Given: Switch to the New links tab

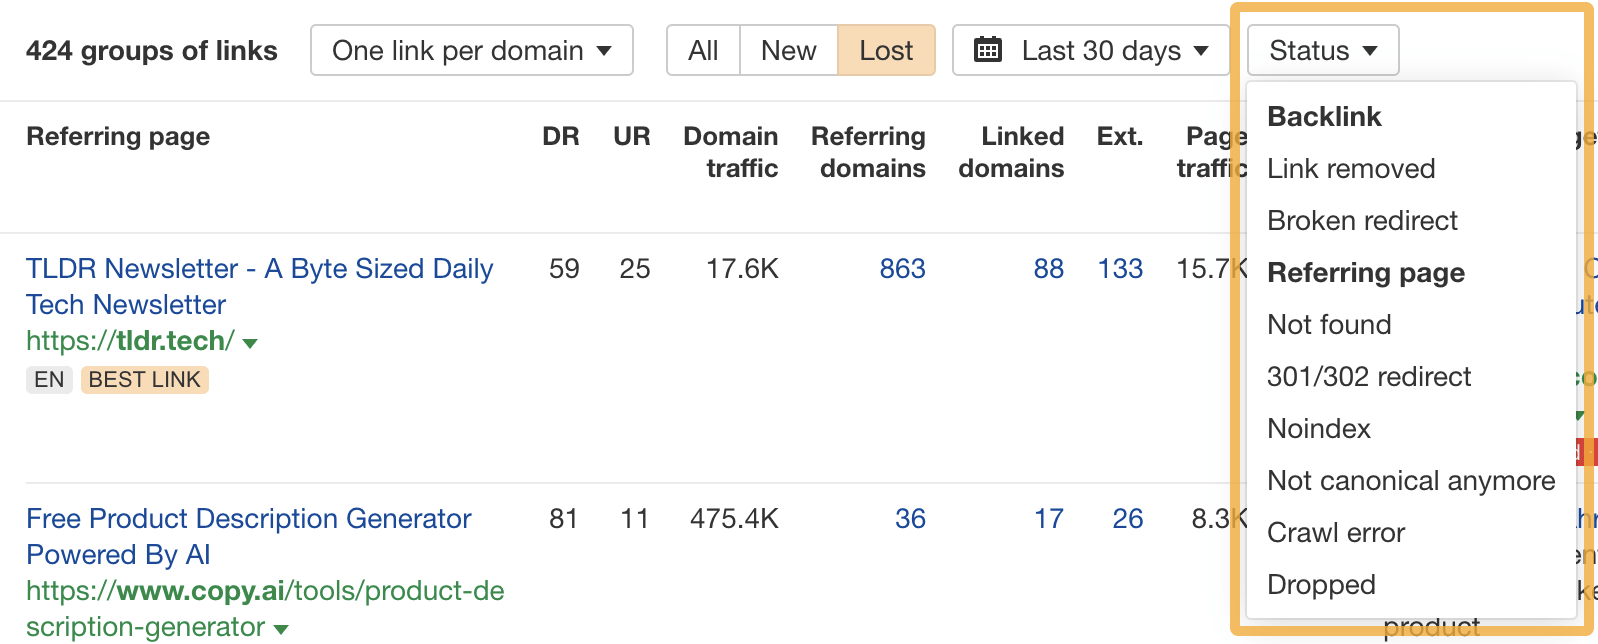Looking at the screenshot, I should pos(789,49).
